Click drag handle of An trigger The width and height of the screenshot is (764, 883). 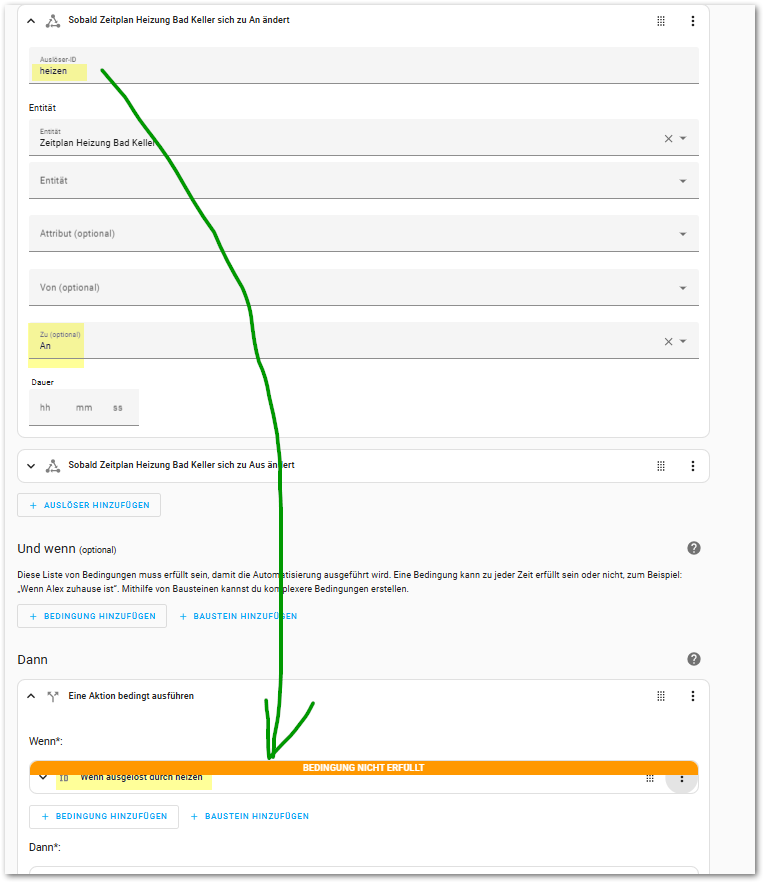[661, 20]
